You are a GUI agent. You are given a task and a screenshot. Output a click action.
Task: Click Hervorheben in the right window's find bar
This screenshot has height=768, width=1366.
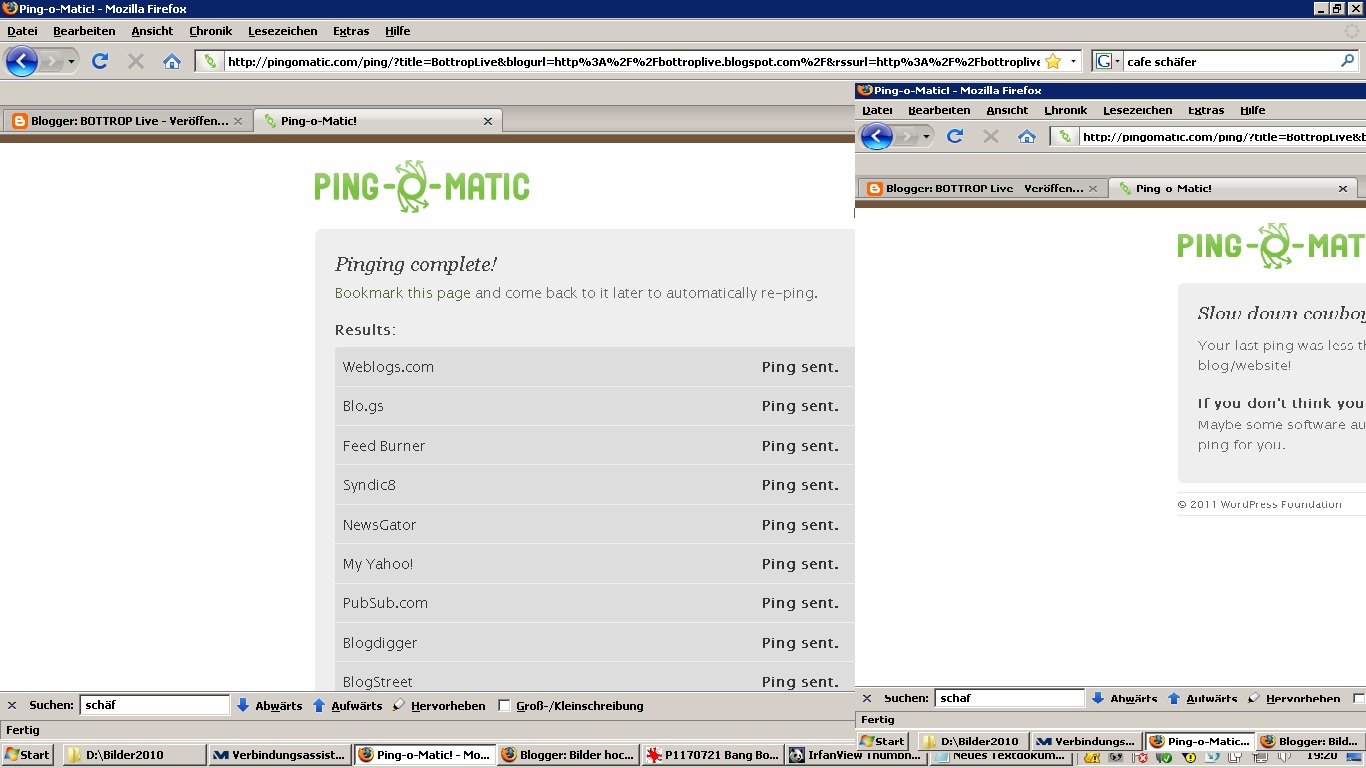[x=1294, y=698]
